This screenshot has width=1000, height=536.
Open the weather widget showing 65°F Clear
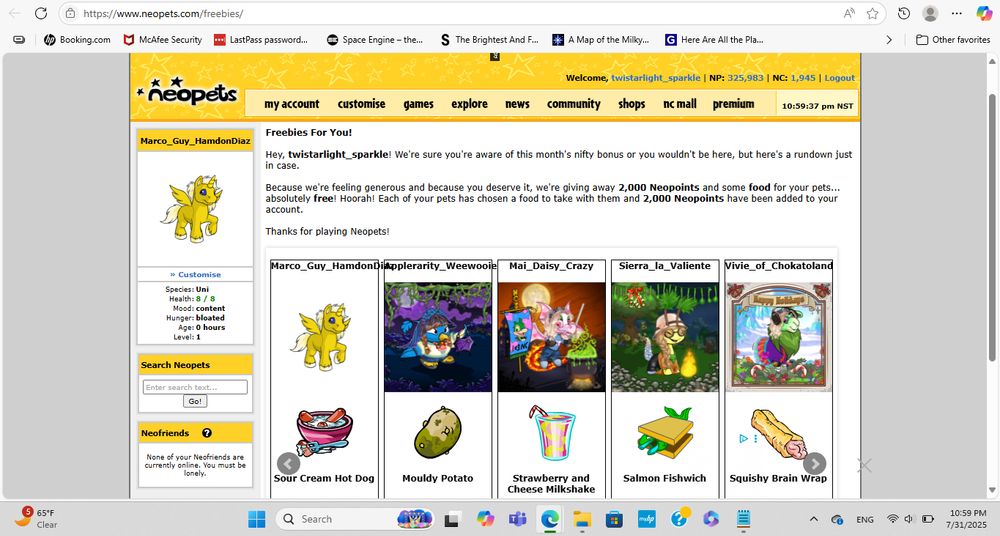click(x=37, y=518)
